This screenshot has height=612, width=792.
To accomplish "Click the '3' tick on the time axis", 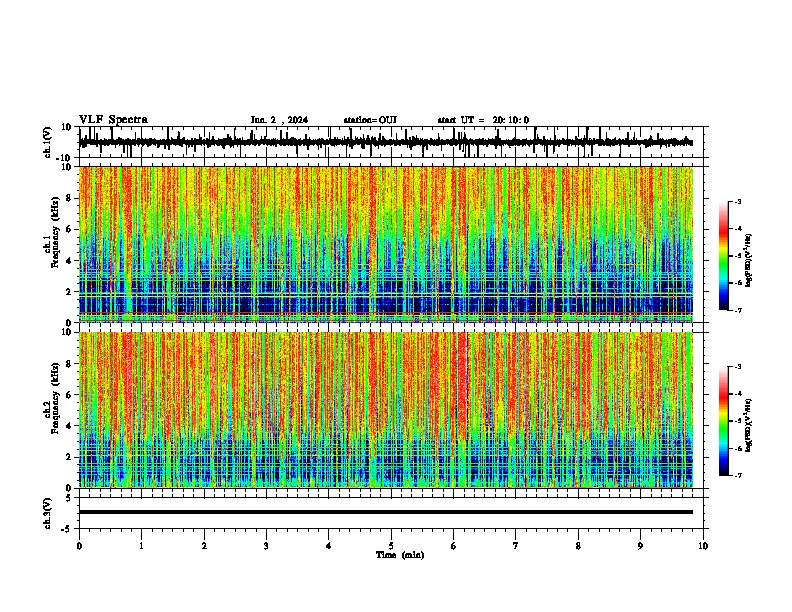I will (x=266, y=546).
